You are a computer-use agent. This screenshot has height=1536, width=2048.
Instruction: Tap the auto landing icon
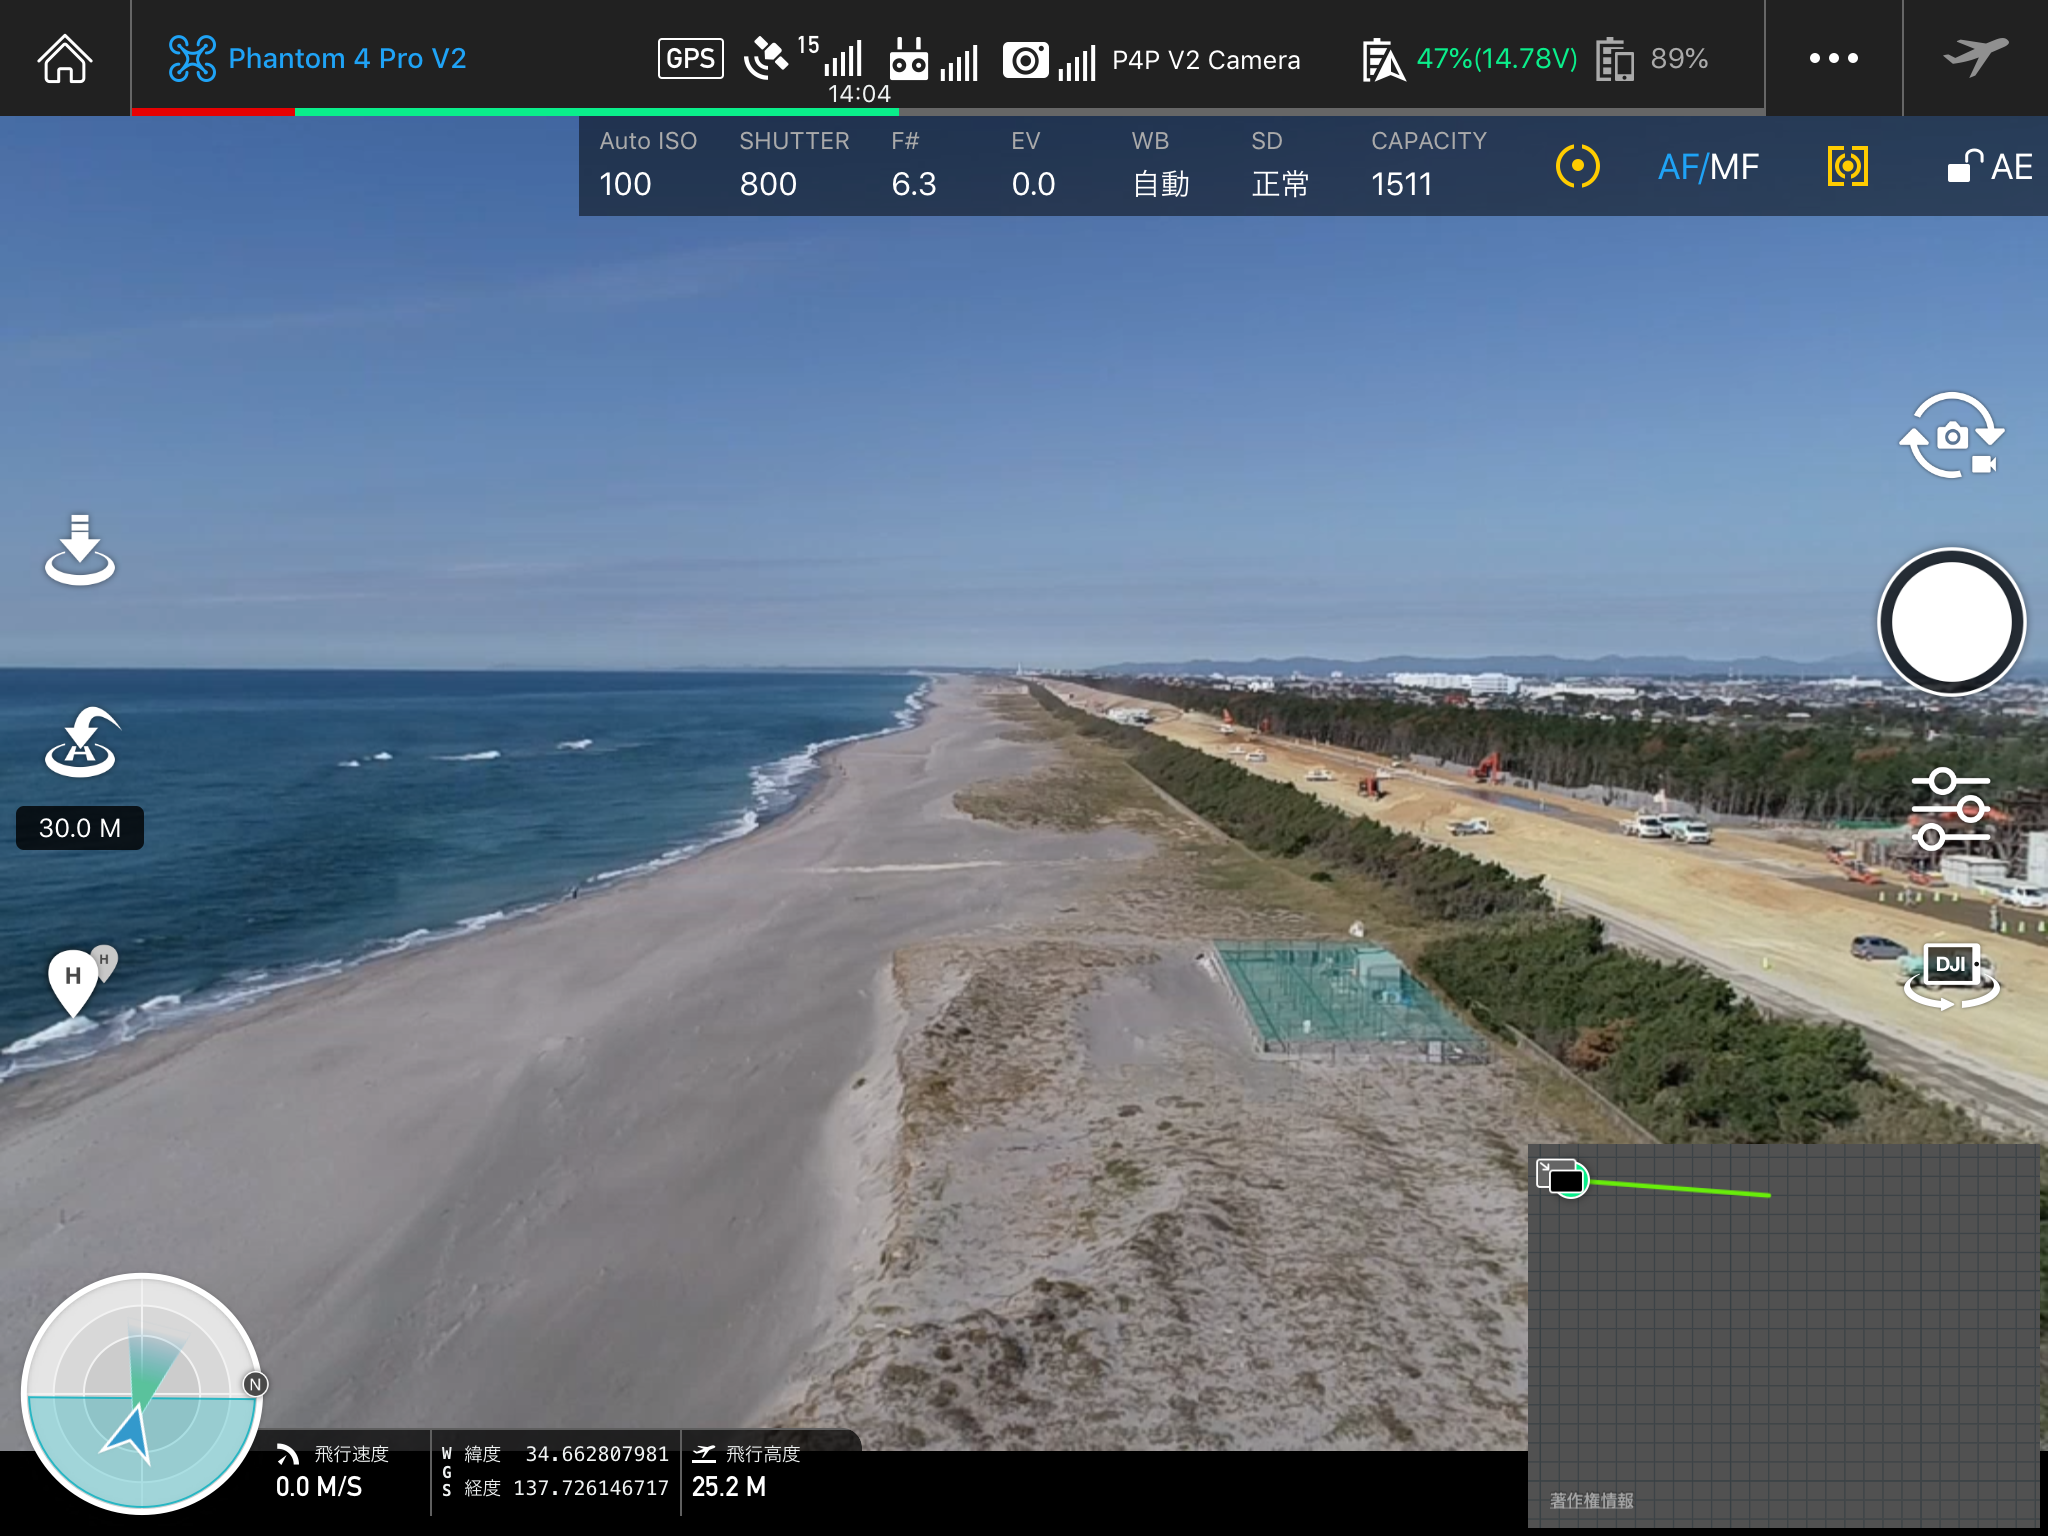click(x=80, y=549)
